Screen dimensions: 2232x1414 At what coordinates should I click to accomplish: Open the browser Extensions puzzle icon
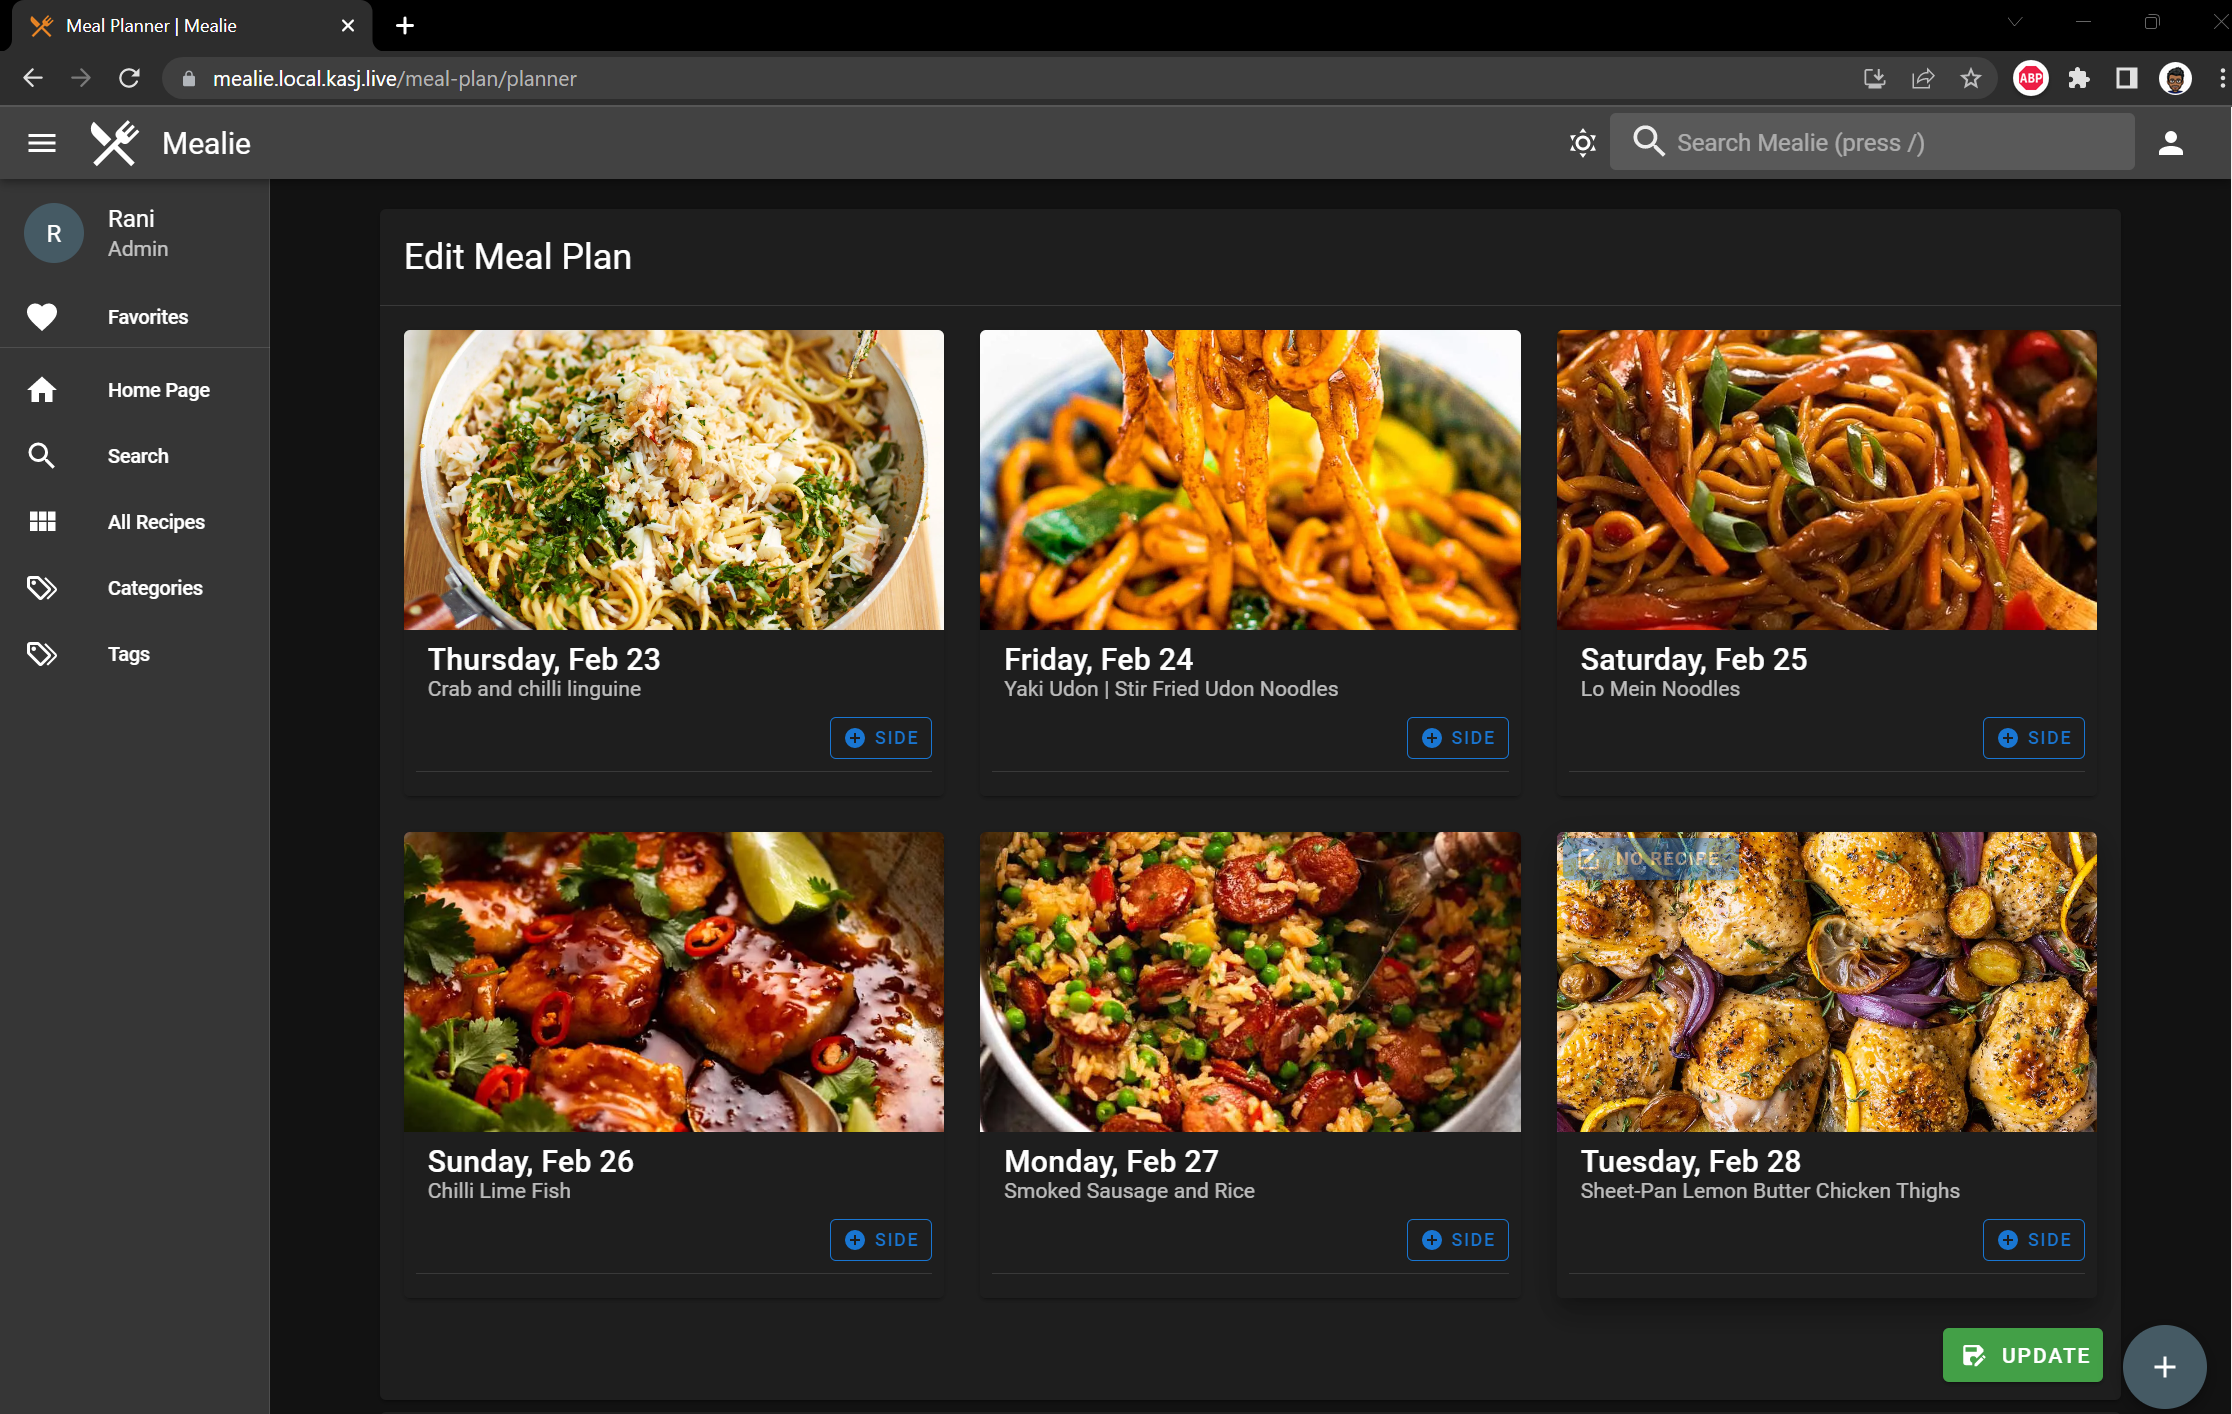pos(2079,78)
